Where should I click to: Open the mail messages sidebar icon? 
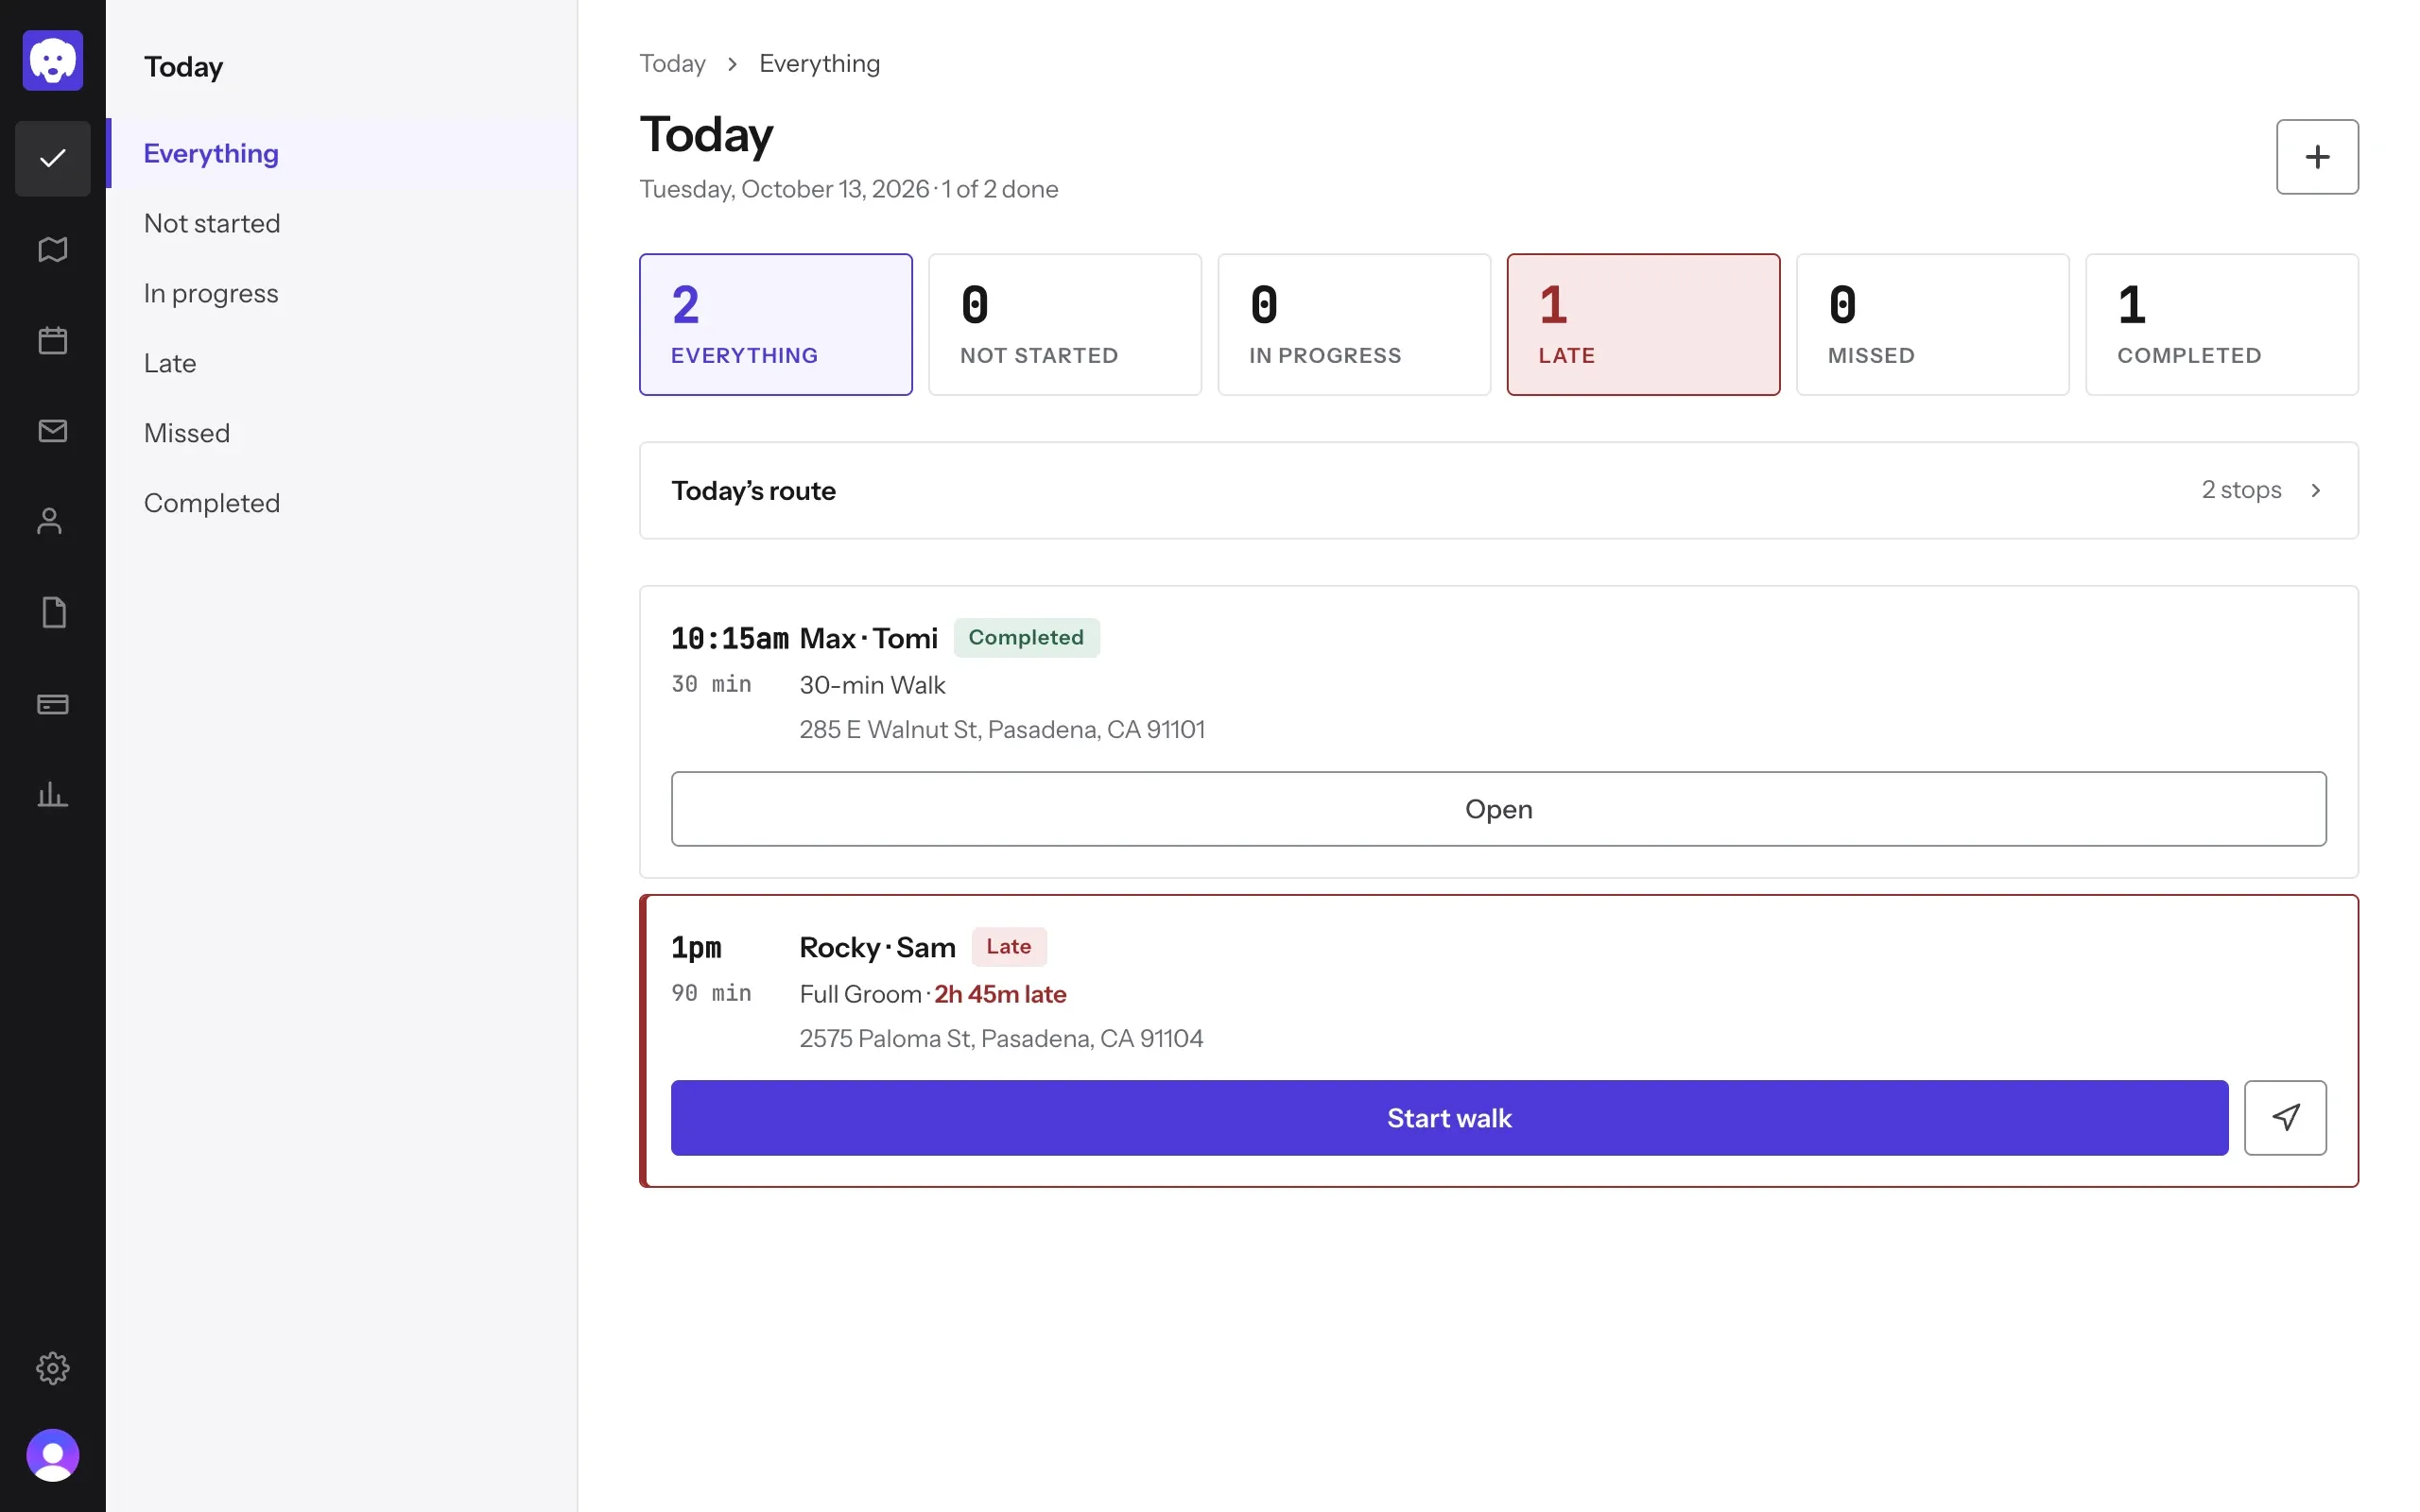tap(53, 431)
